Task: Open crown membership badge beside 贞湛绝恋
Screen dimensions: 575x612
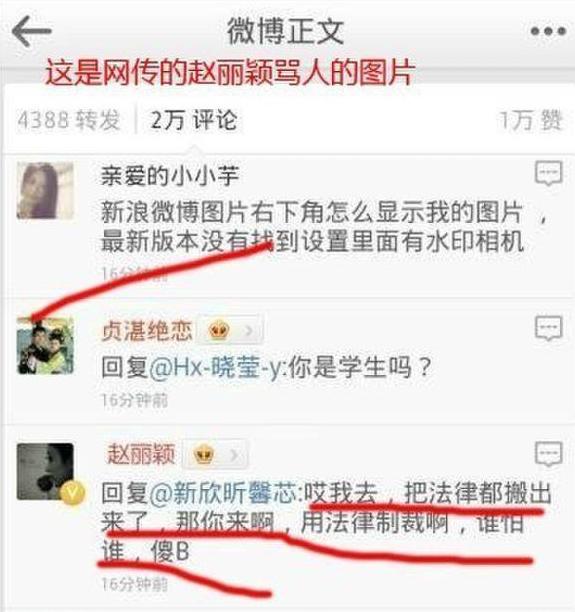Action: 230,331
